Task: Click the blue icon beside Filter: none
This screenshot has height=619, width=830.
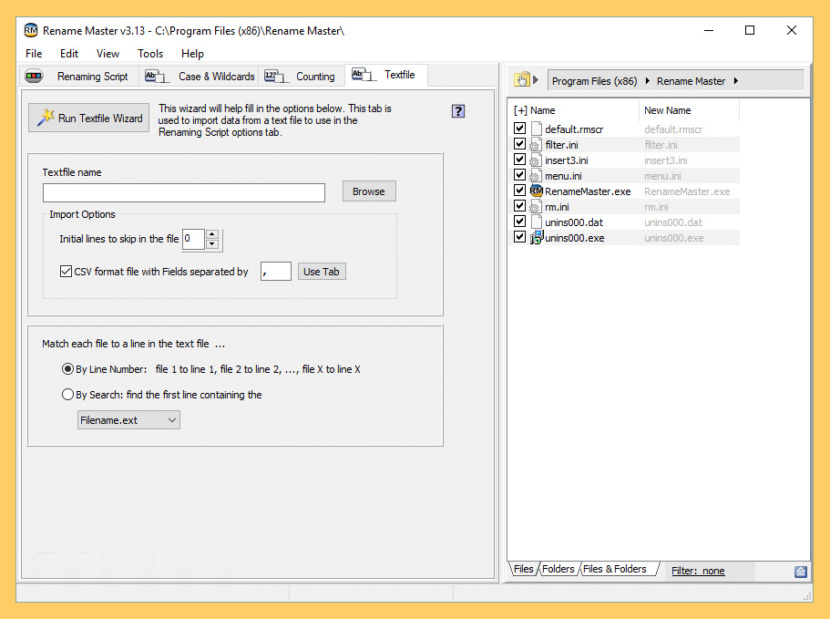Action: [801, 571]
